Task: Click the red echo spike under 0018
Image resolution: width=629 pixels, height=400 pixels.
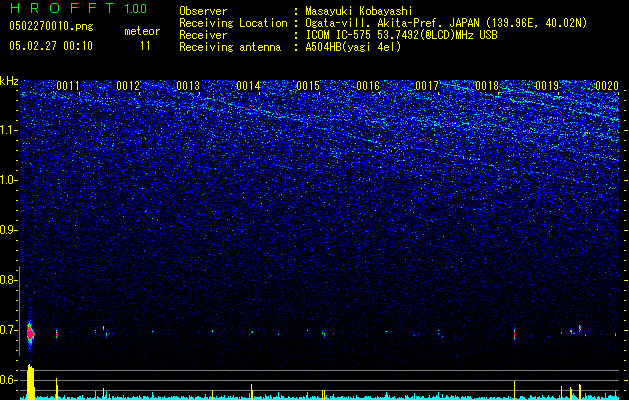Action: tap(514, 334)
